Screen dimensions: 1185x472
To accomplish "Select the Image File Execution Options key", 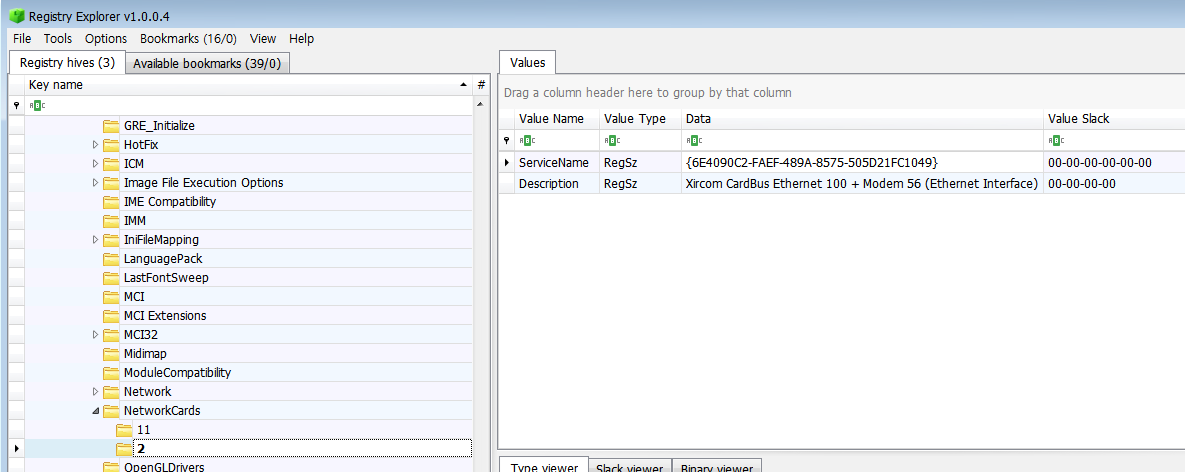I will click(x=203, y=183).
